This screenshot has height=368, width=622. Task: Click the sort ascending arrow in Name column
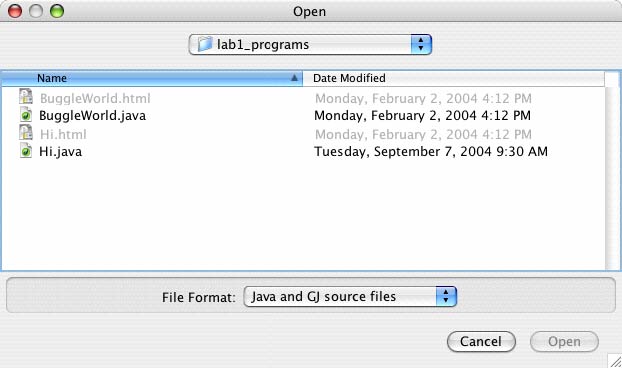pos(294,78)
